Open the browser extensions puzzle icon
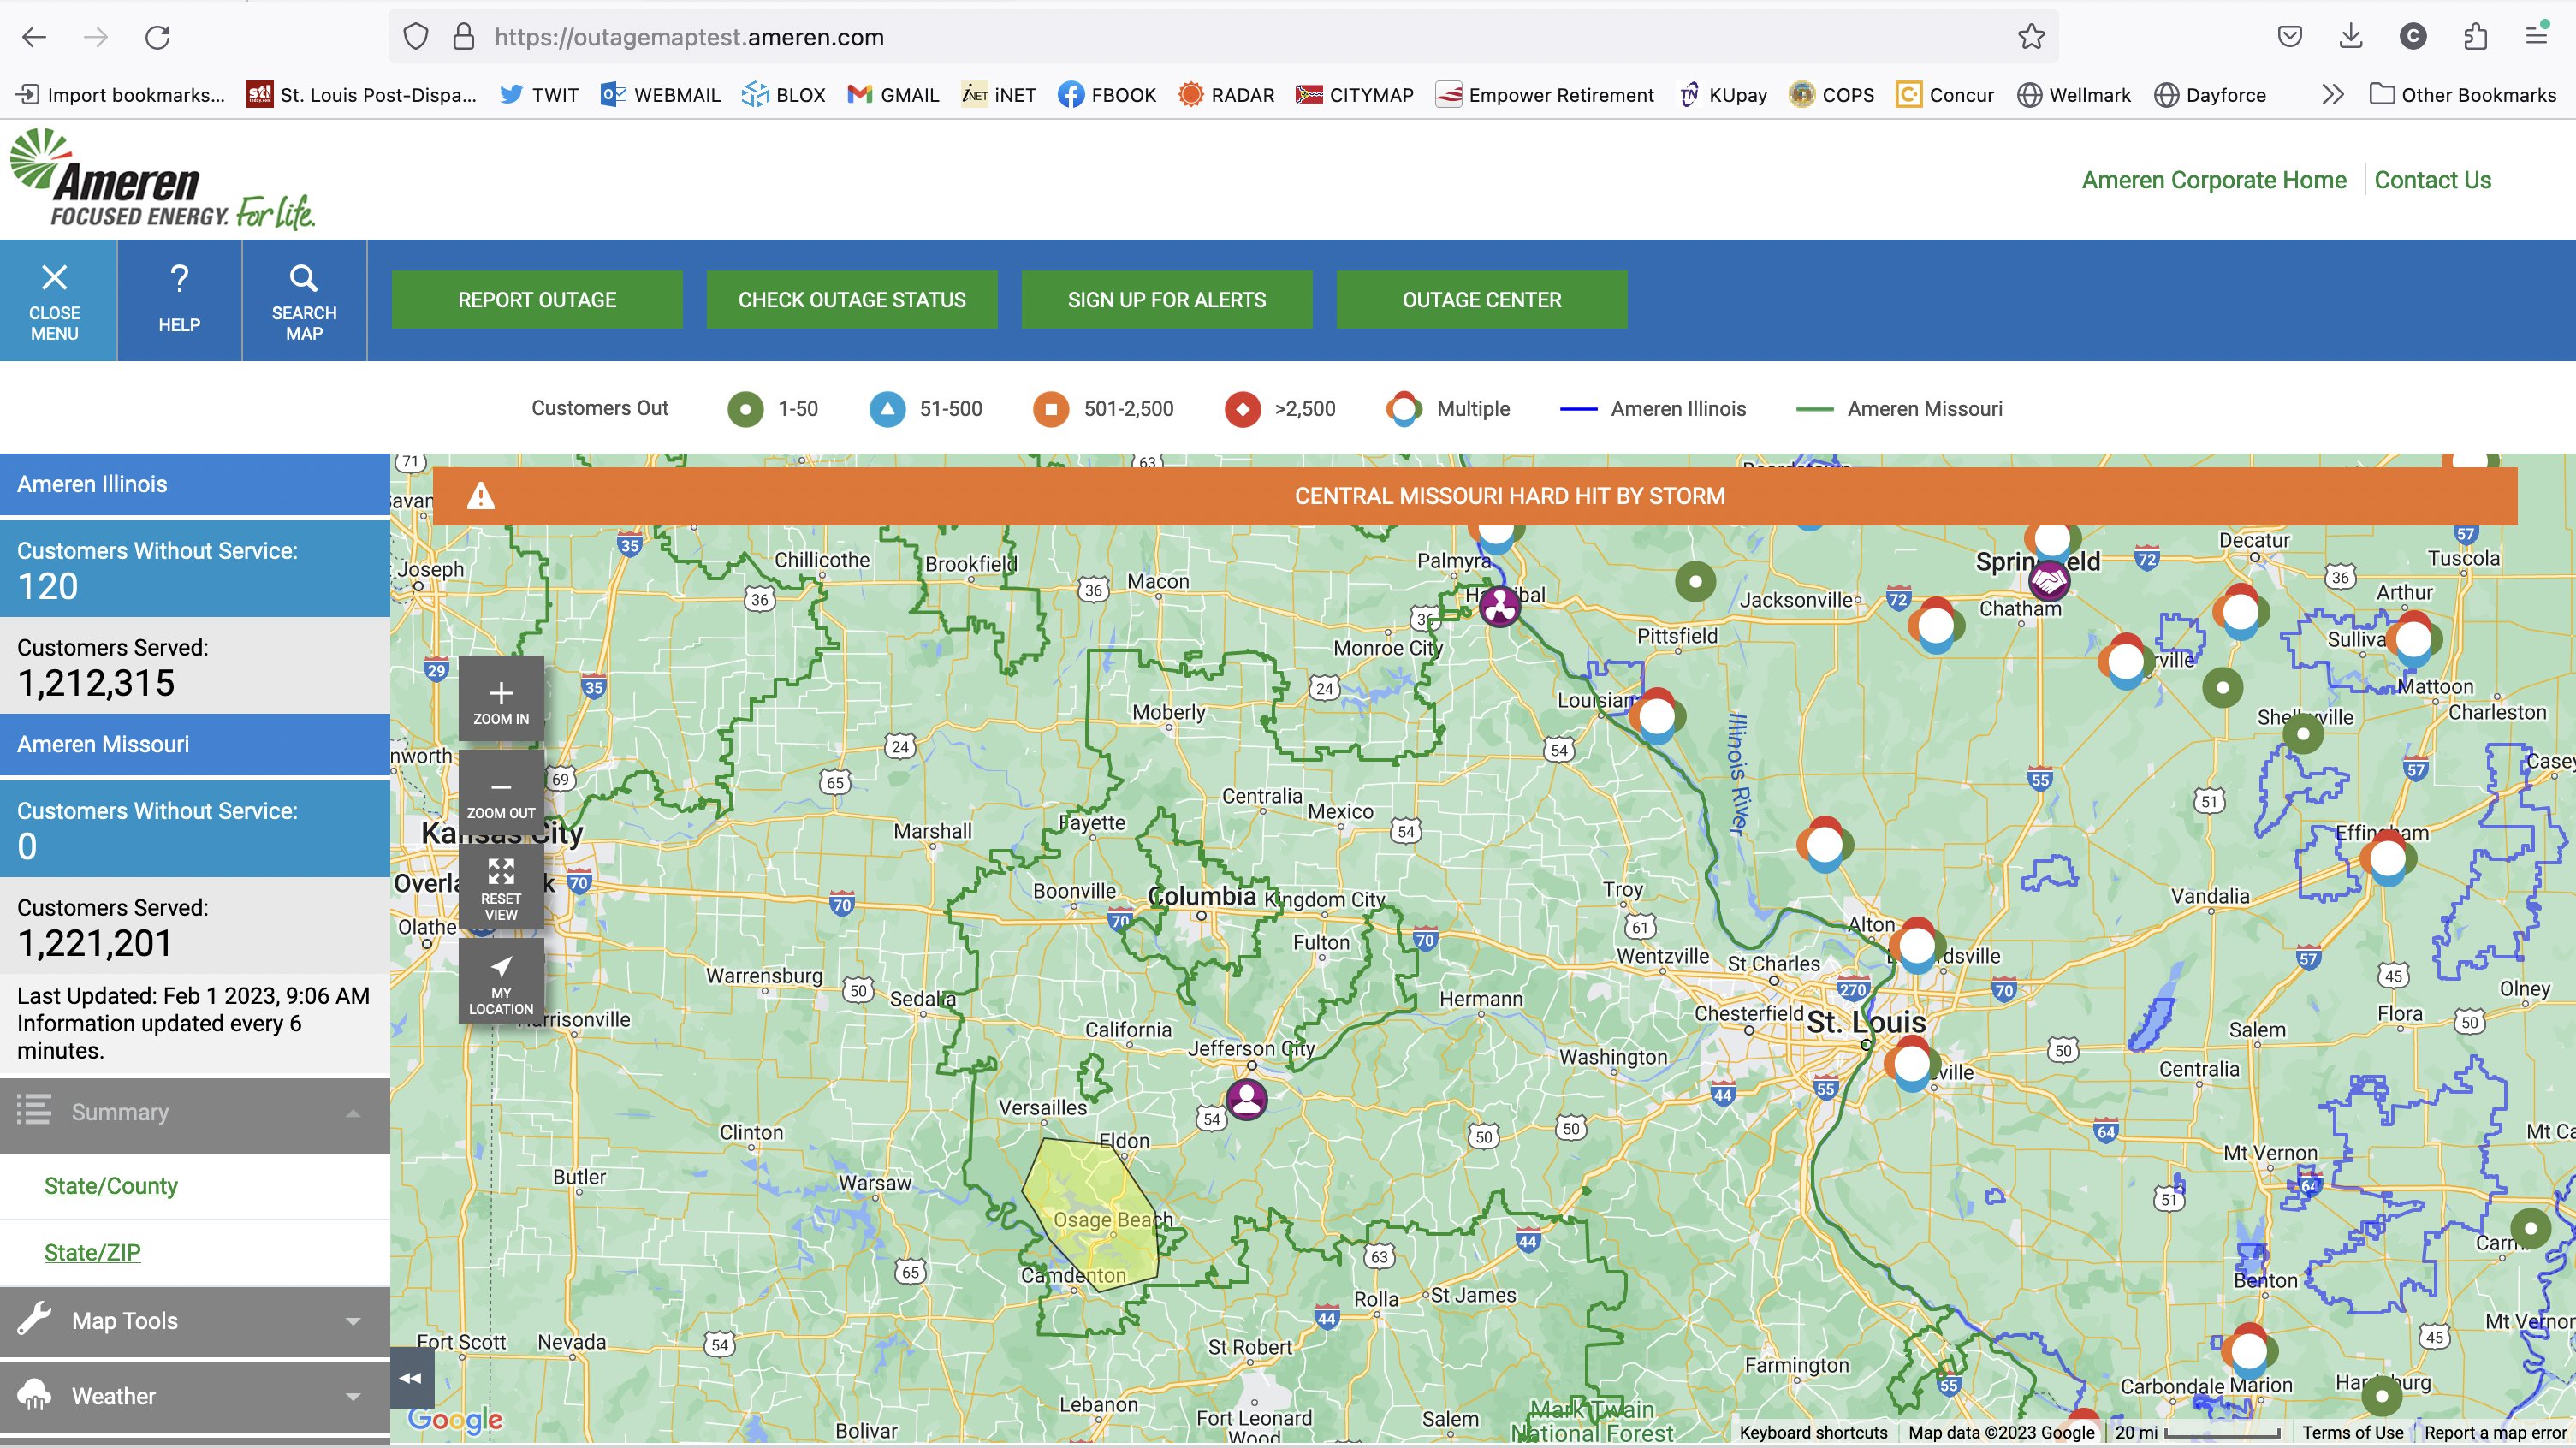 (2475, 37)
